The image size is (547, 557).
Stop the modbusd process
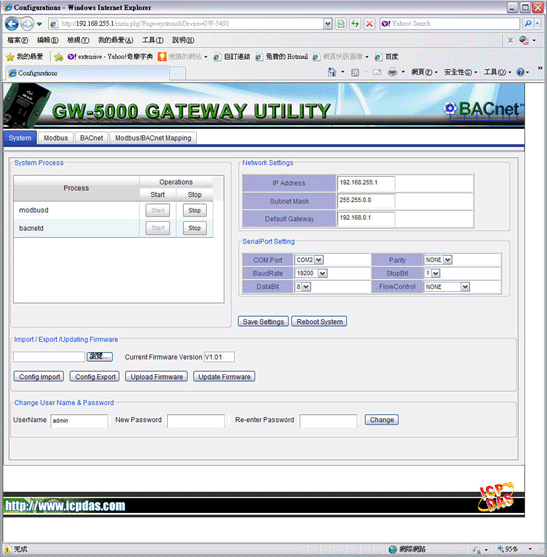195,210
